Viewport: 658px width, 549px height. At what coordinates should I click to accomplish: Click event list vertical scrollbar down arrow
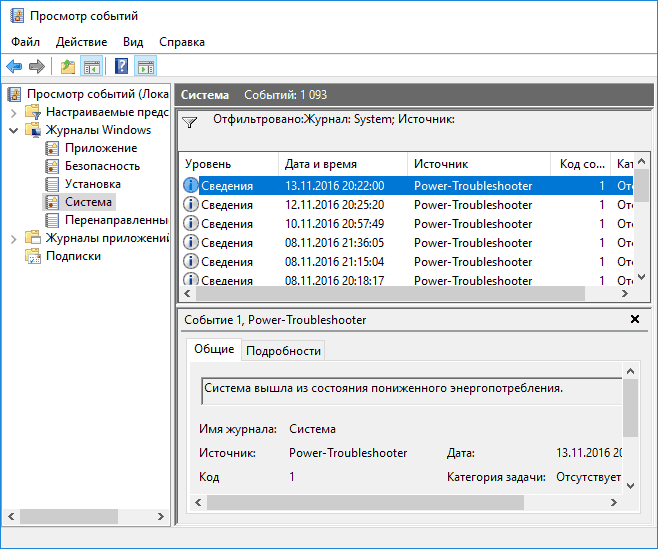(x=641, y=277)
